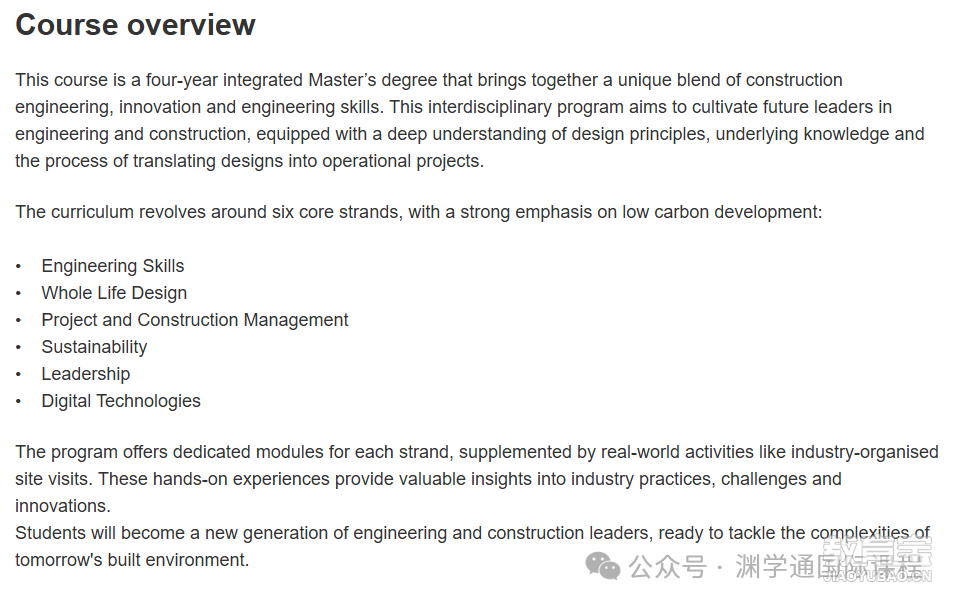
Task: Click the WeChat logo icon in the watermark
Action: tap(602, 565)
